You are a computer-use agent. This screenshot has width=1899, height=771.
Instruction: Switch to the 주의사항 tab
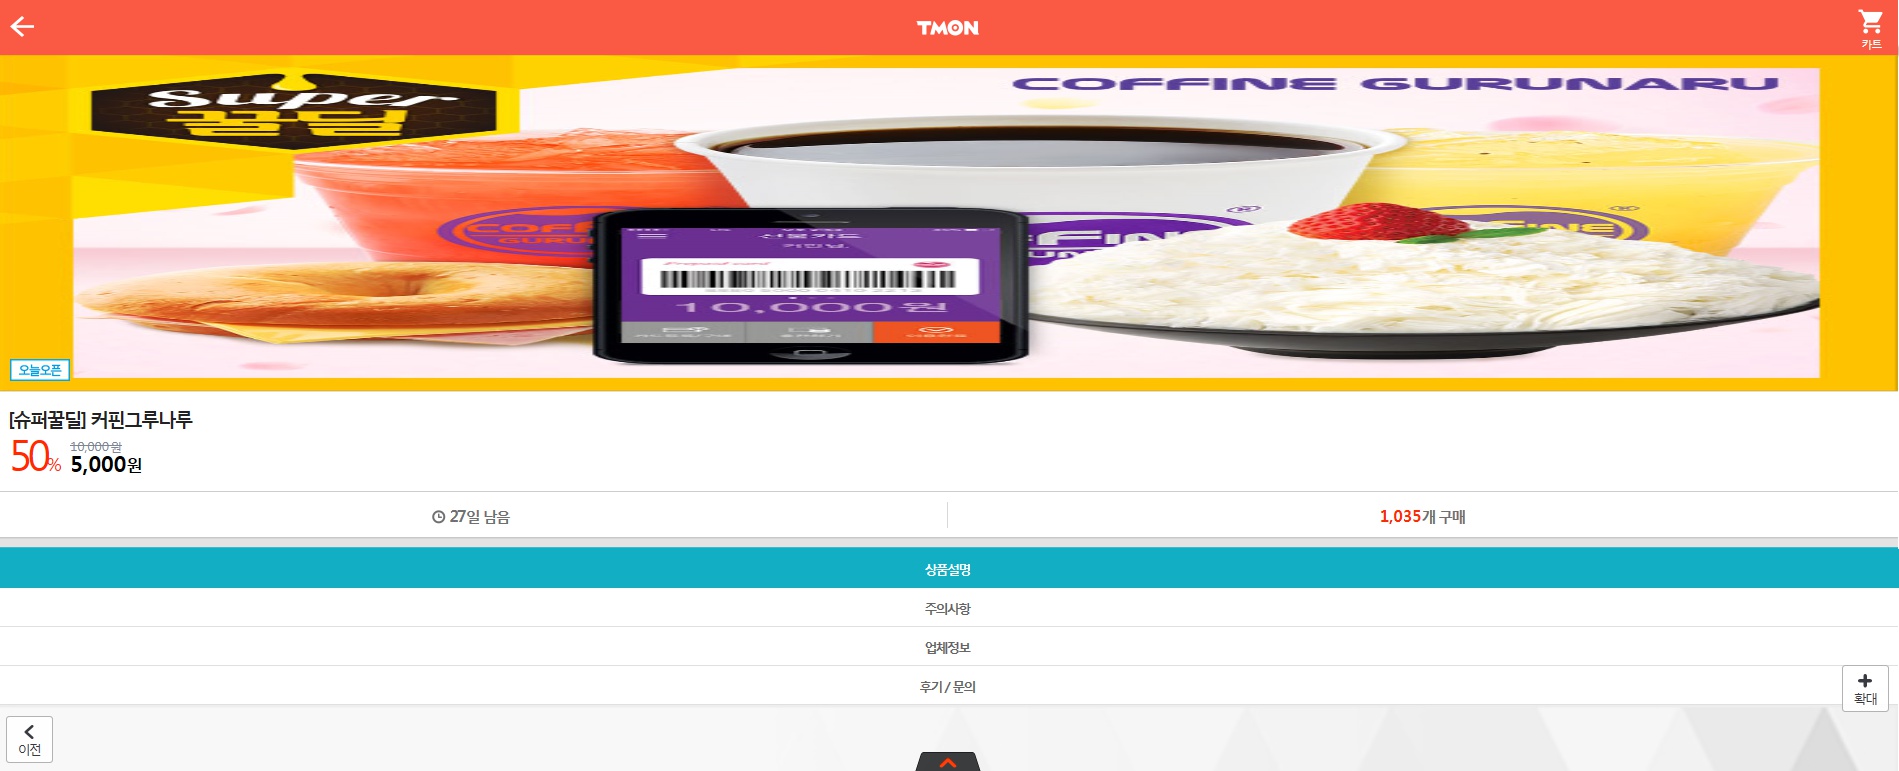tap(949, 608)
